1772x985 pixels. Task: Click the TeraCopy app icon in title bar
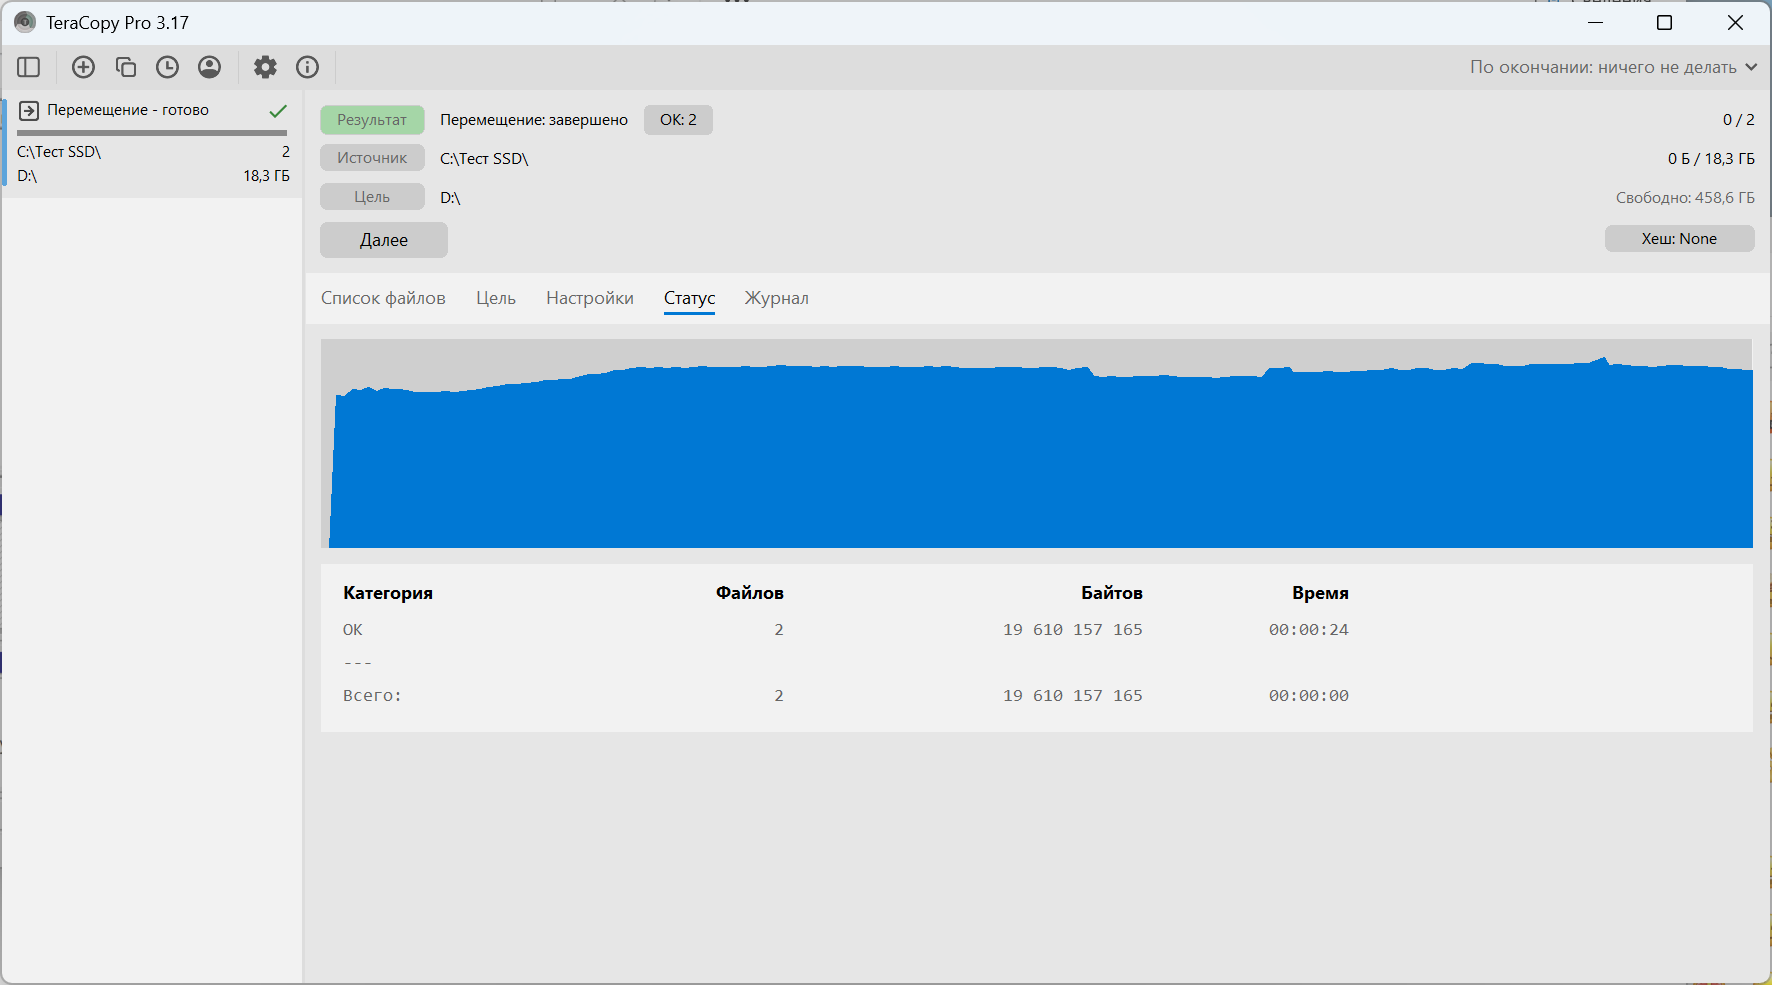(24, 22)
